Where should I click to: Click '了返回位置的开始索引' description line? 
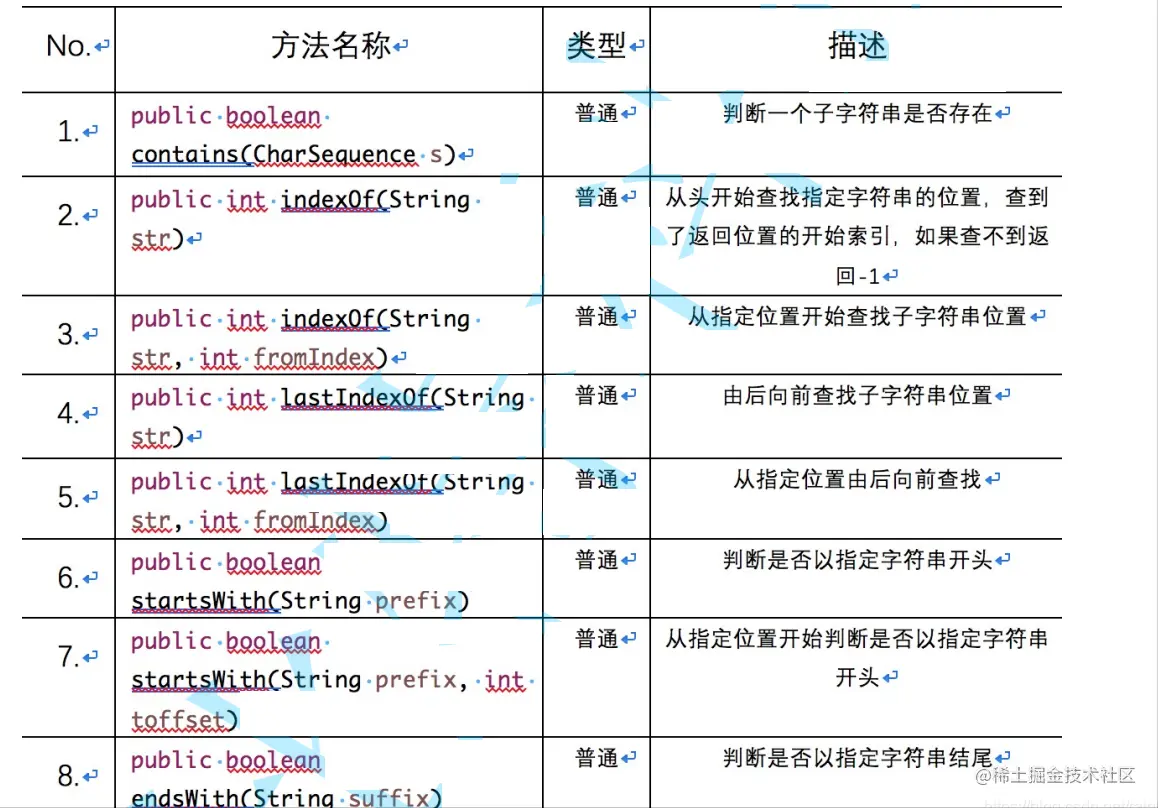coord(778,236)
